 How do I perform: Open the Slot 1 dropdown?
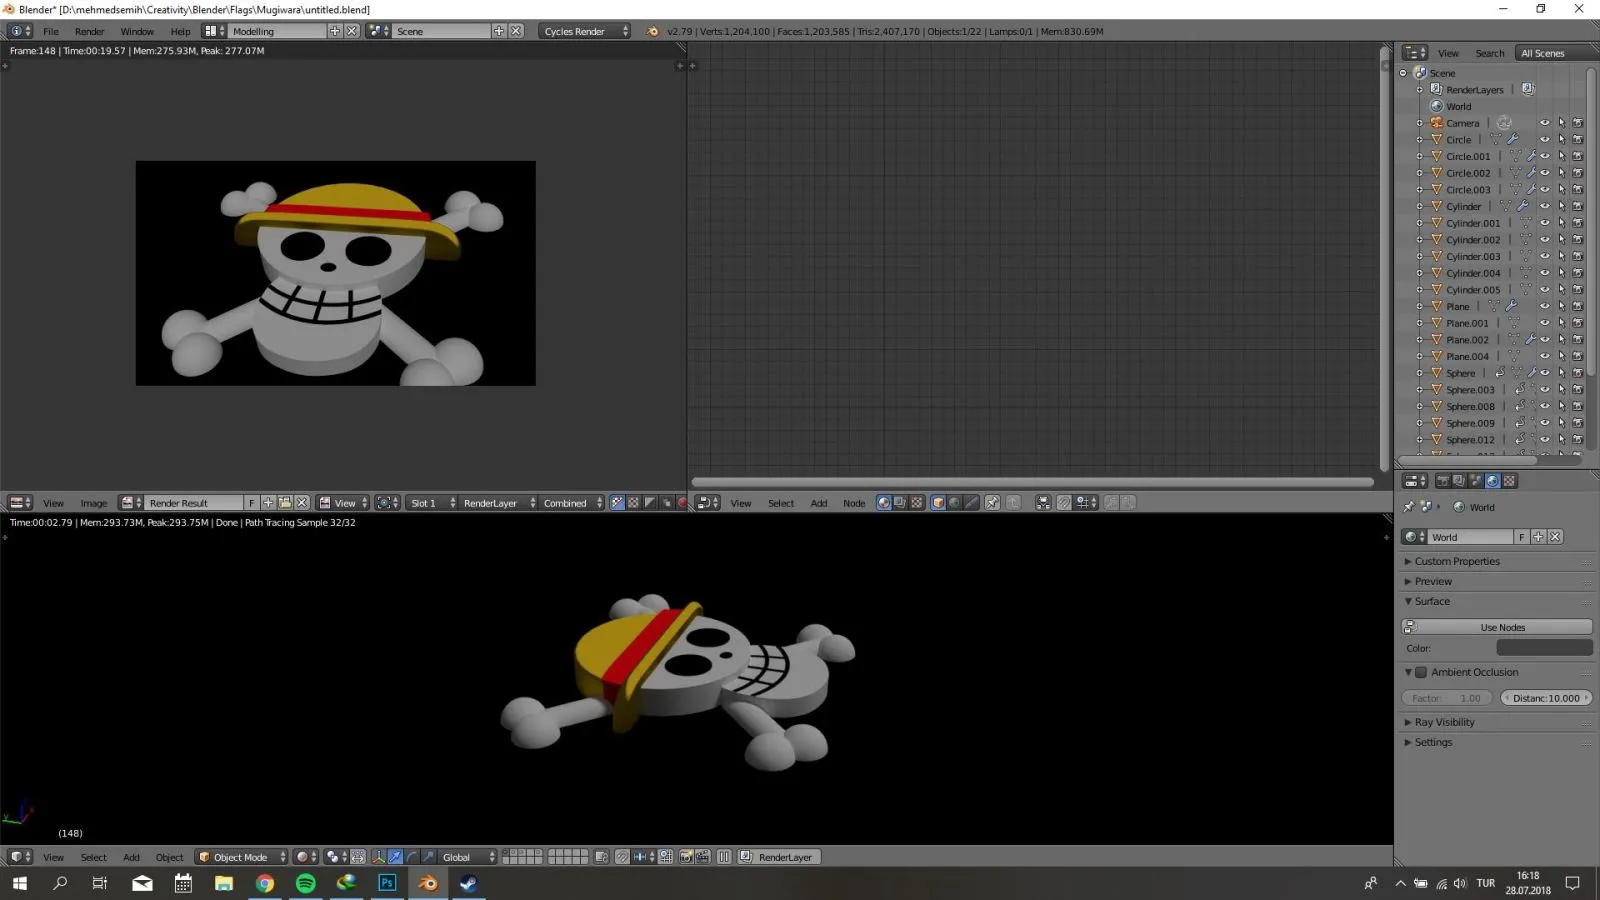coord(432,503)
